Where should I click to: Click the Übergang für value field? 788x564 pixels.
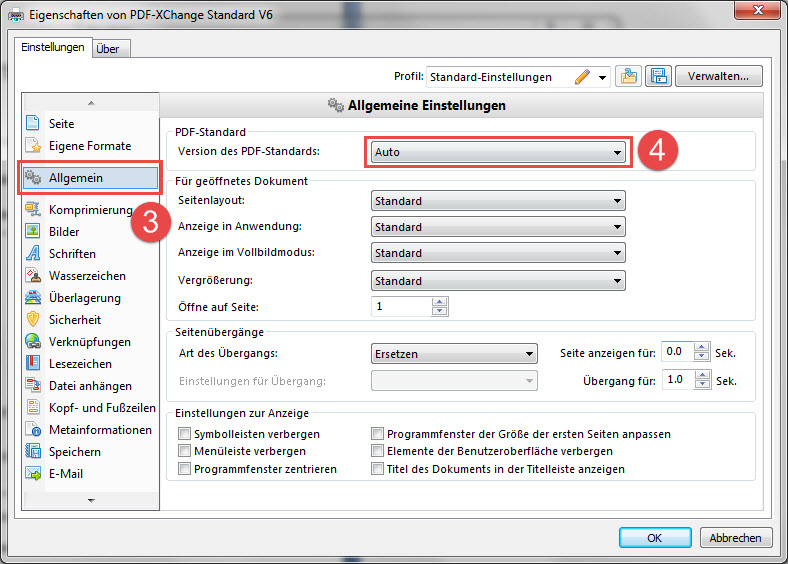tap(678, 380)
